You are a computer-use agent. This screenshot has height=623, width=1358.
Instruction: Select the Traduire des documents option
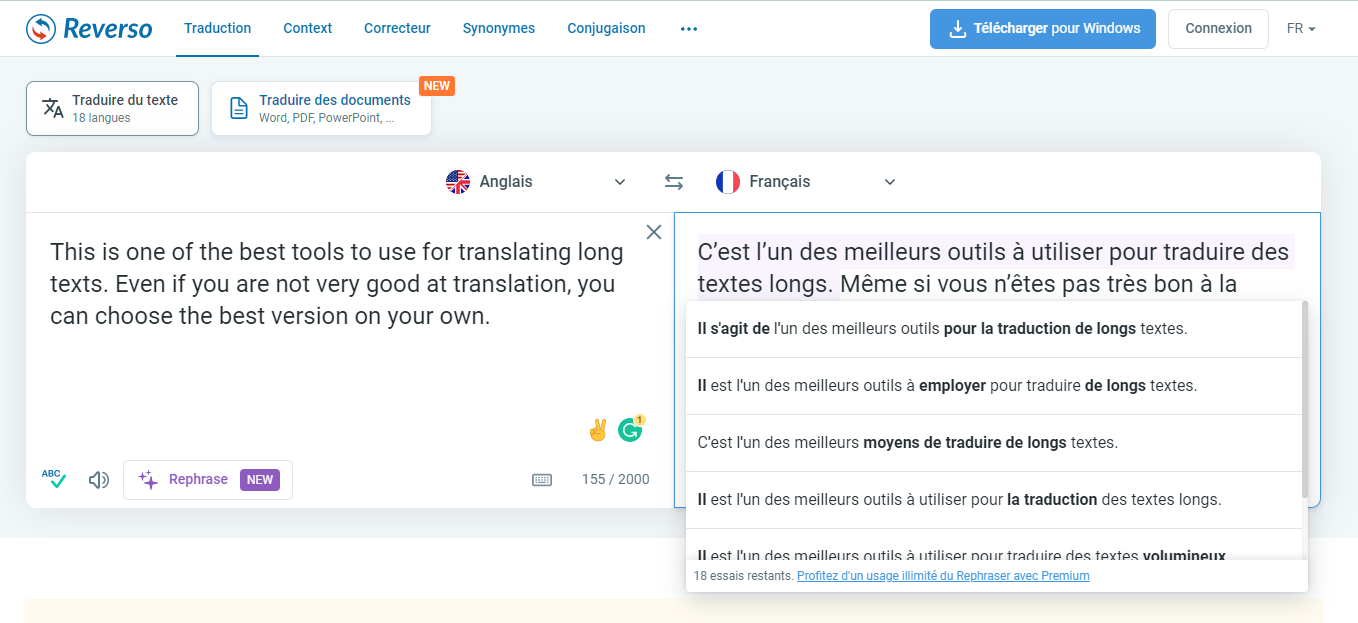[321, 108]
